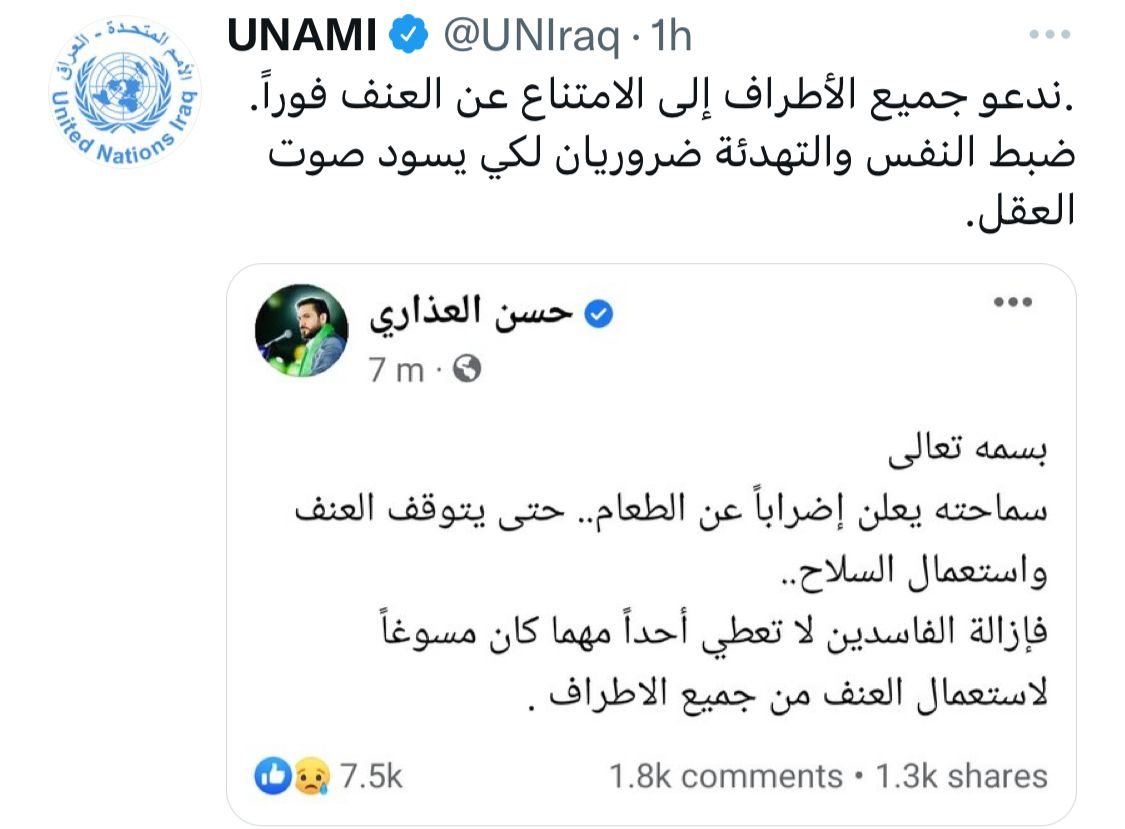Click the Facebook post's 7 m timestamp
Image resolution: width=1125 pixels, height=829 pixels.
click(395, 370)
